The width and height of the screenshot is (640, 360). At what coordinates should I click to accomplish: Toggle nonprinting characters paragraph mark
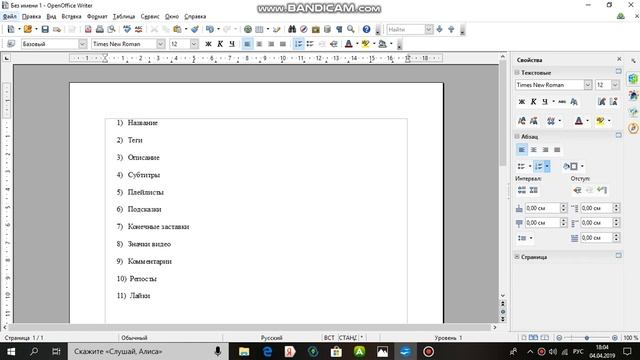(339, 29)
